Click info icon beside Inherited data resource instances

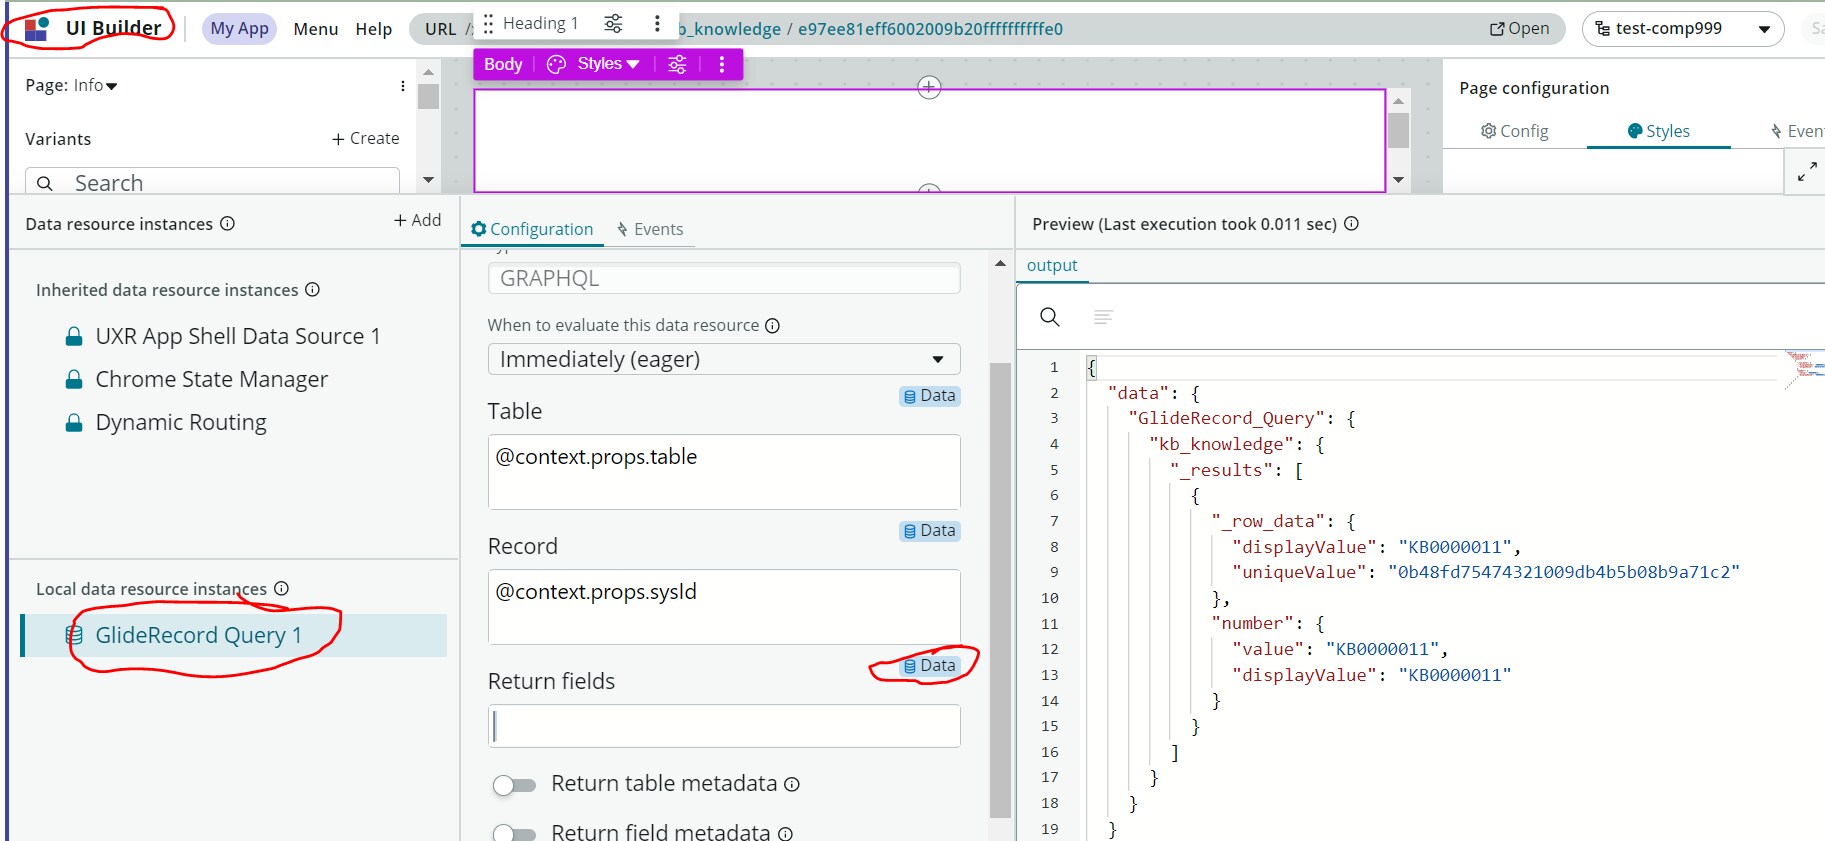(312, 289)
